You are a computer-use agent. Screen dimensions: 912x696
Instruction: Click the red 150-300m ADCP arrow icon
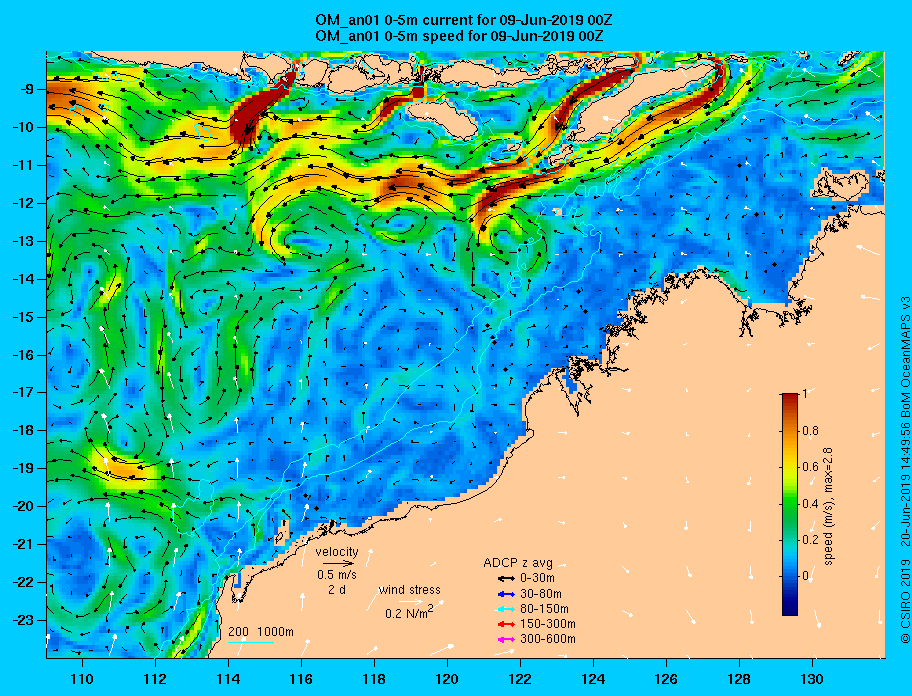tap(506, 624)
